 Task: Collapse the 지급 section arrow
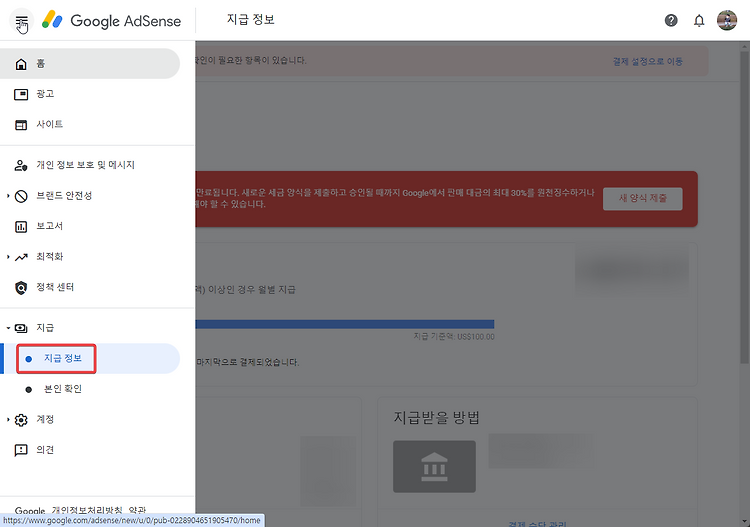[8, 328]
